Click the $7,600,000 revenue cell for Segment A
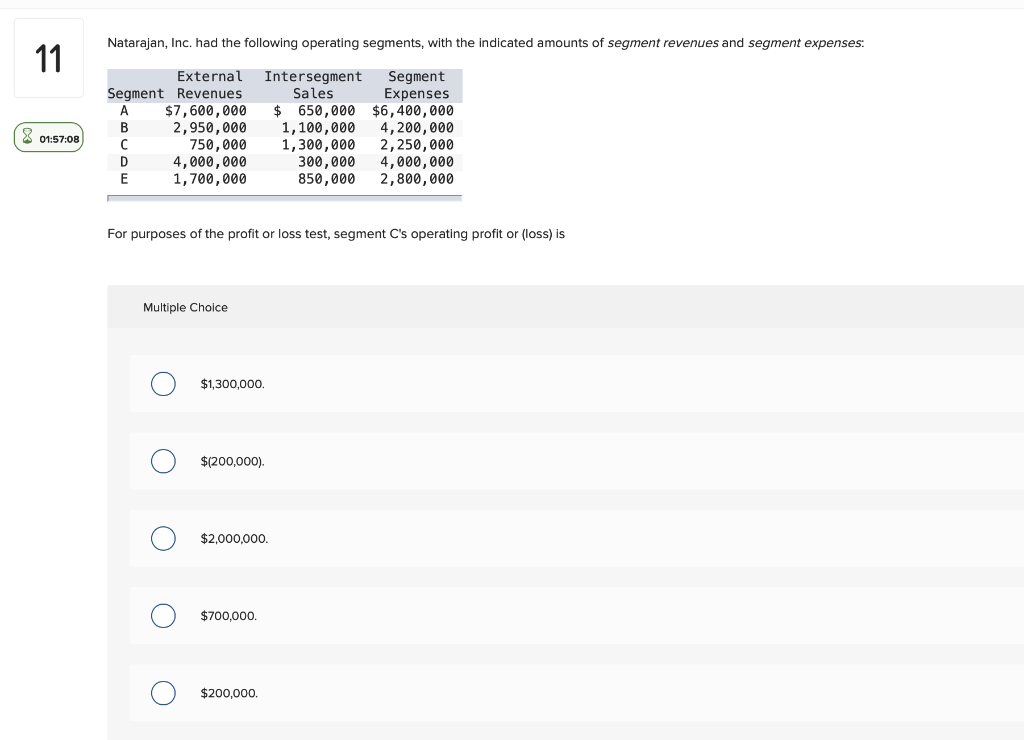Image resolution: width=1024 pixels, height=740 pixels. pos(206,110)
